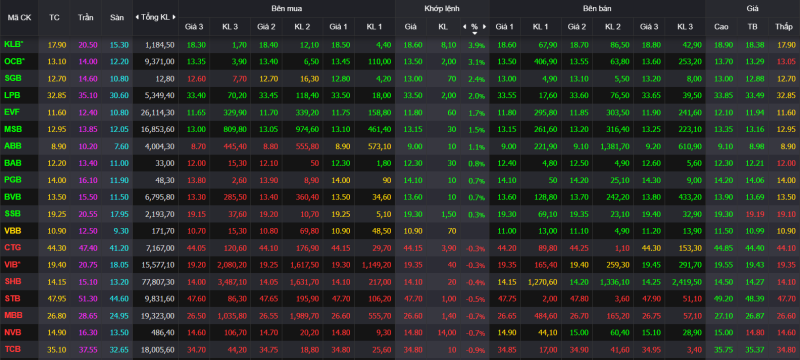Open the BAB stock symbol
The width and height of the screenshot is (800, 360).
(x=12, y=163)
